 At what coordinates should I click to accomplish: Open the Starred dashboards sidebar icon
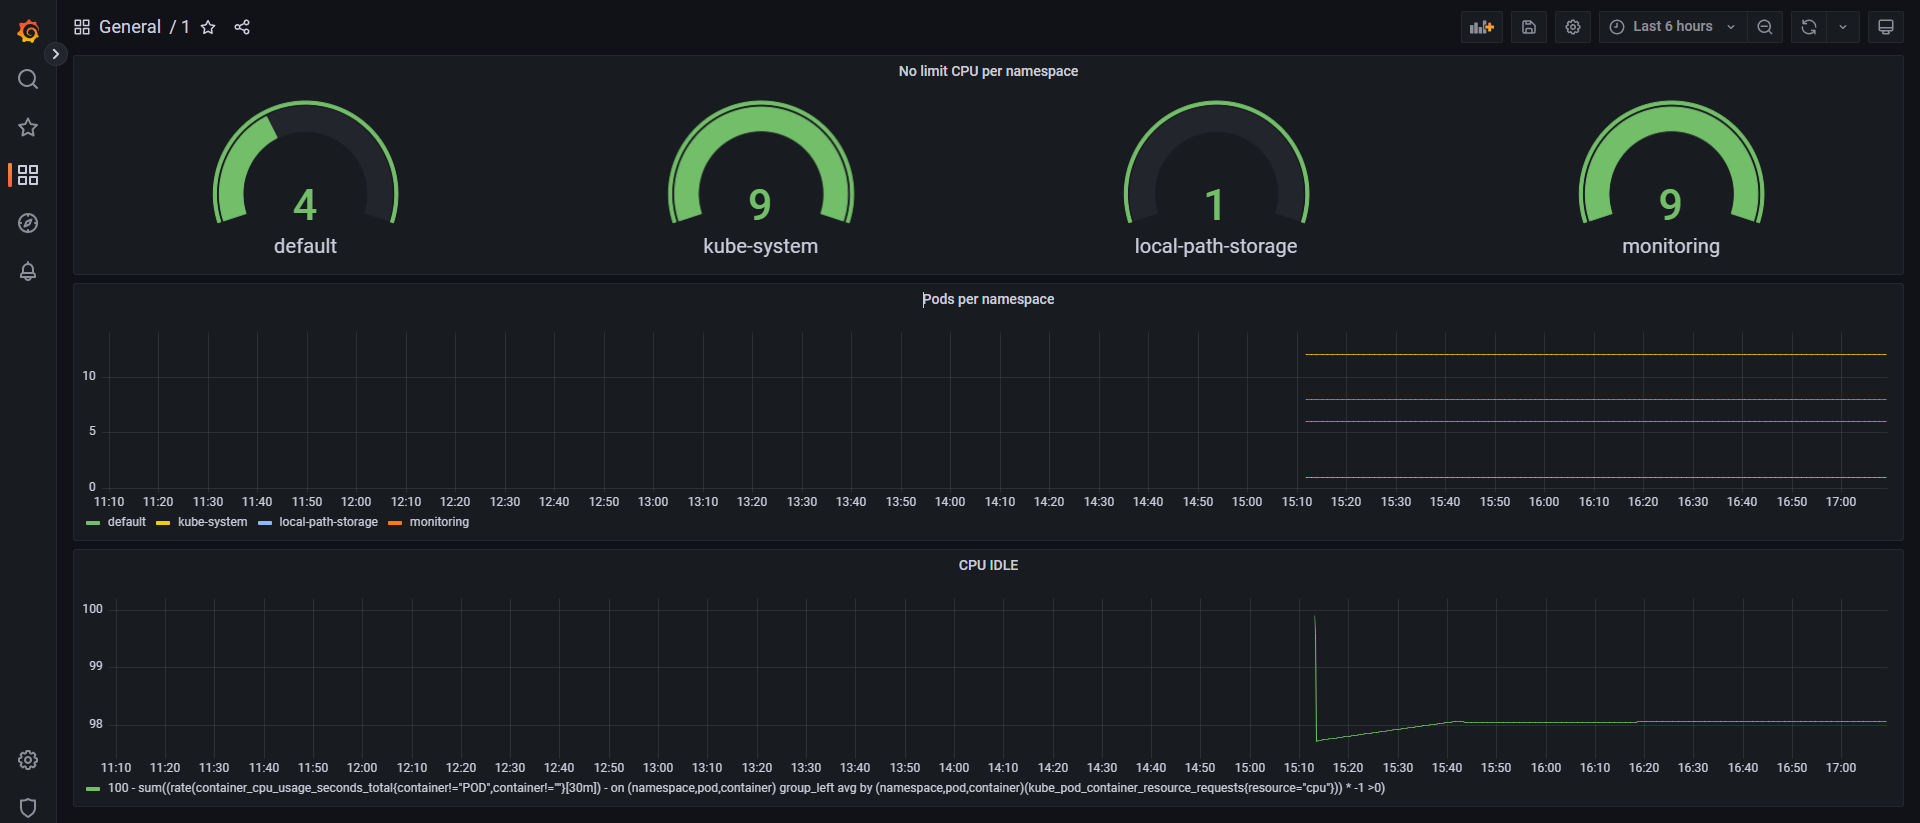click(x=28, y=127)
